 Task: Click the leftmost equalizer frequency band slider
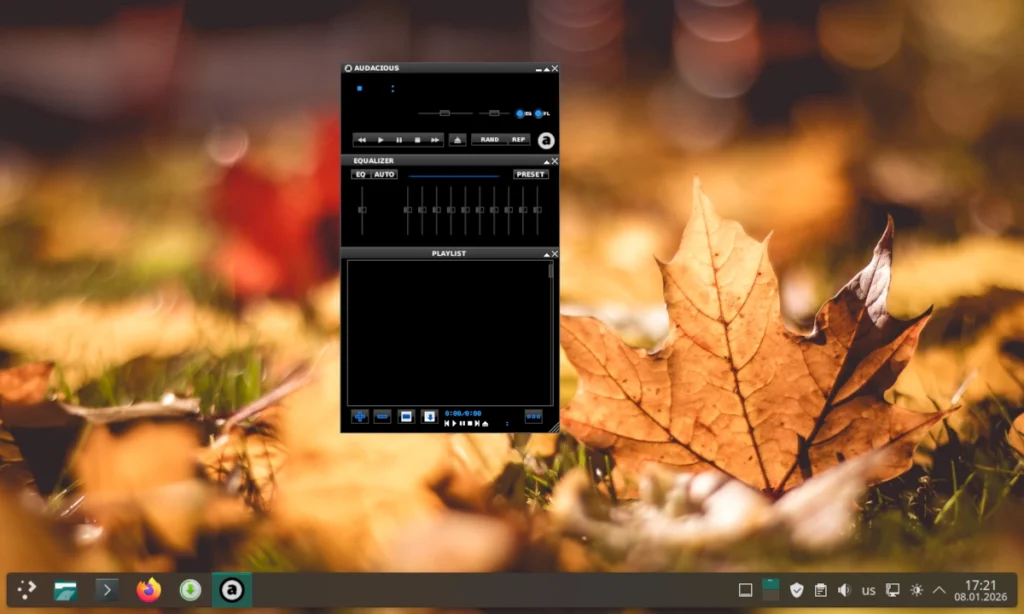(x=408, y=210)
